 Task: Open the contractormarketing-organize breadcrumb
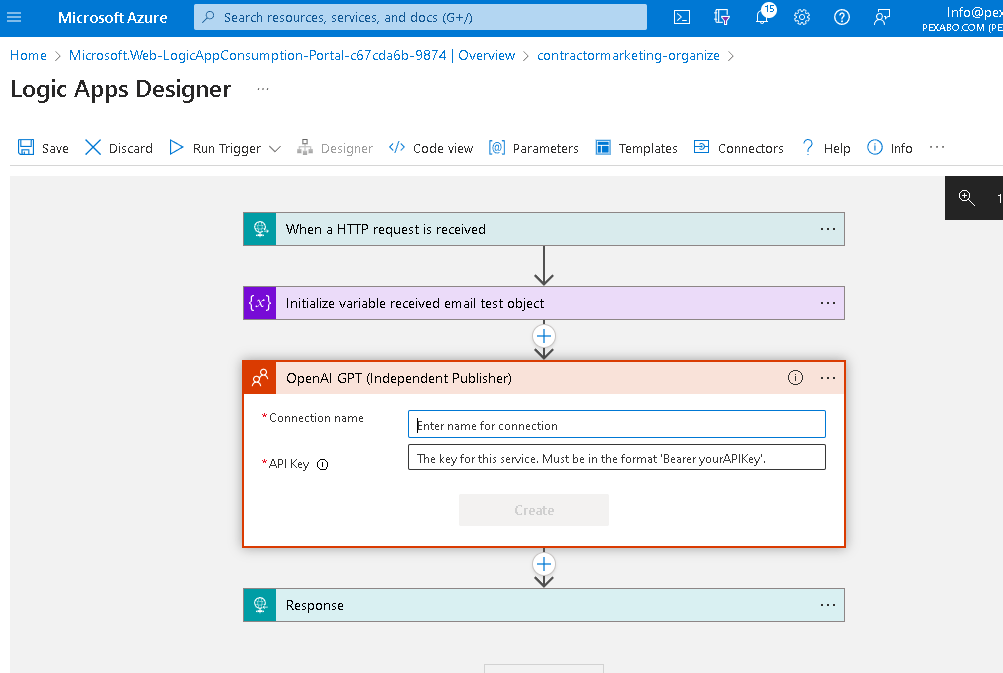[x=628, y=56]
